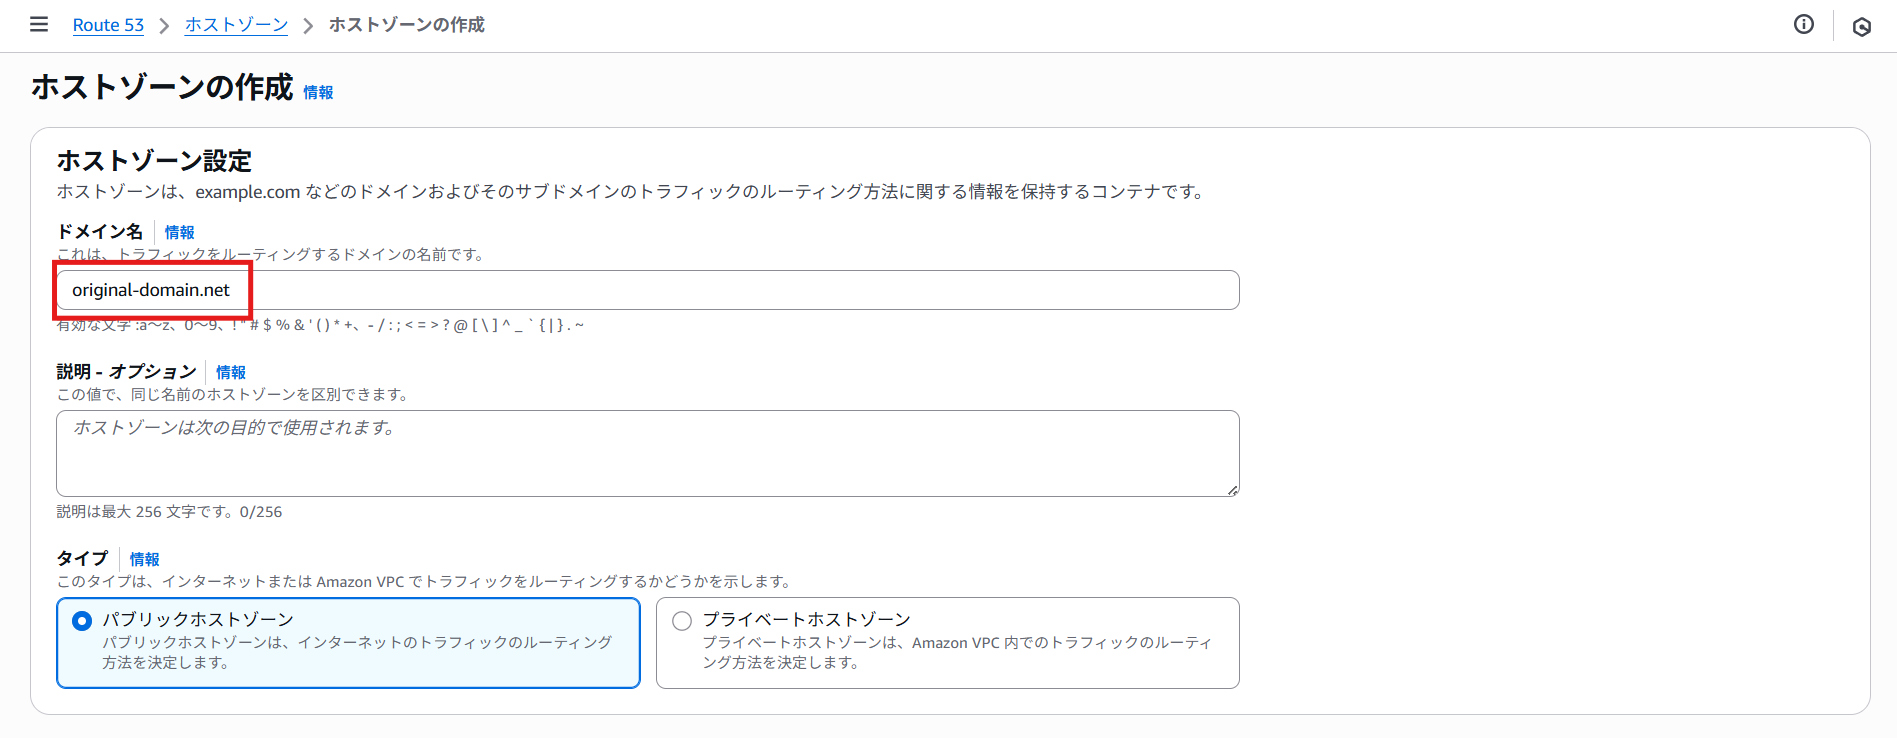The height and width of the screenshot is (738, 1897).
Task: Click the ドメイン名 field label
Action: 100,232
